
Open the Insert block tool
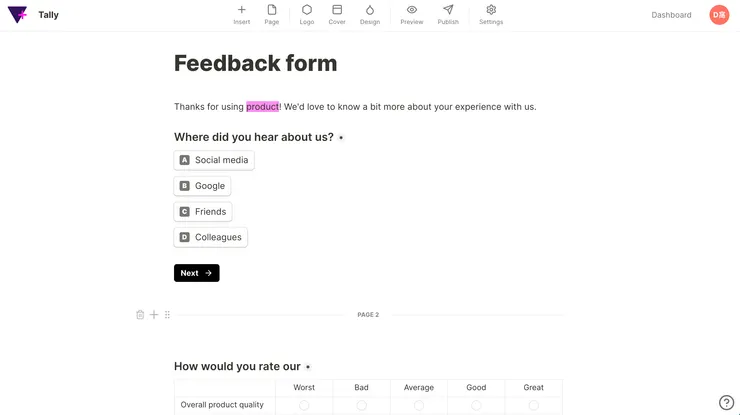[241, 14]
